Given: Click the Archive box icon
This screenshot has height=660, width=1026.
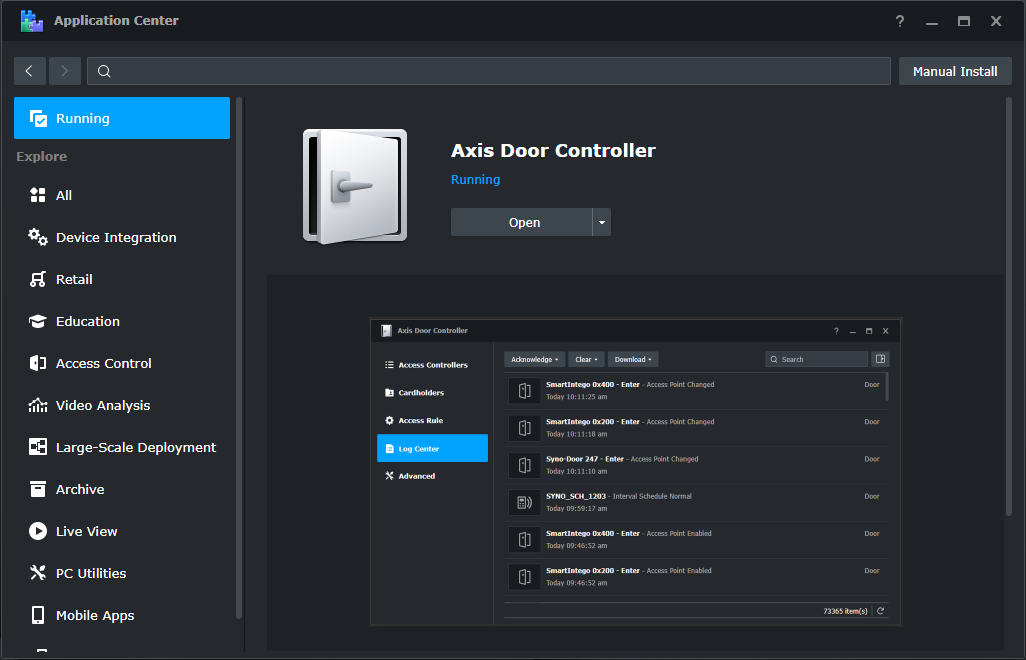Looking at the screenshot, I should (x=38, y=489).
